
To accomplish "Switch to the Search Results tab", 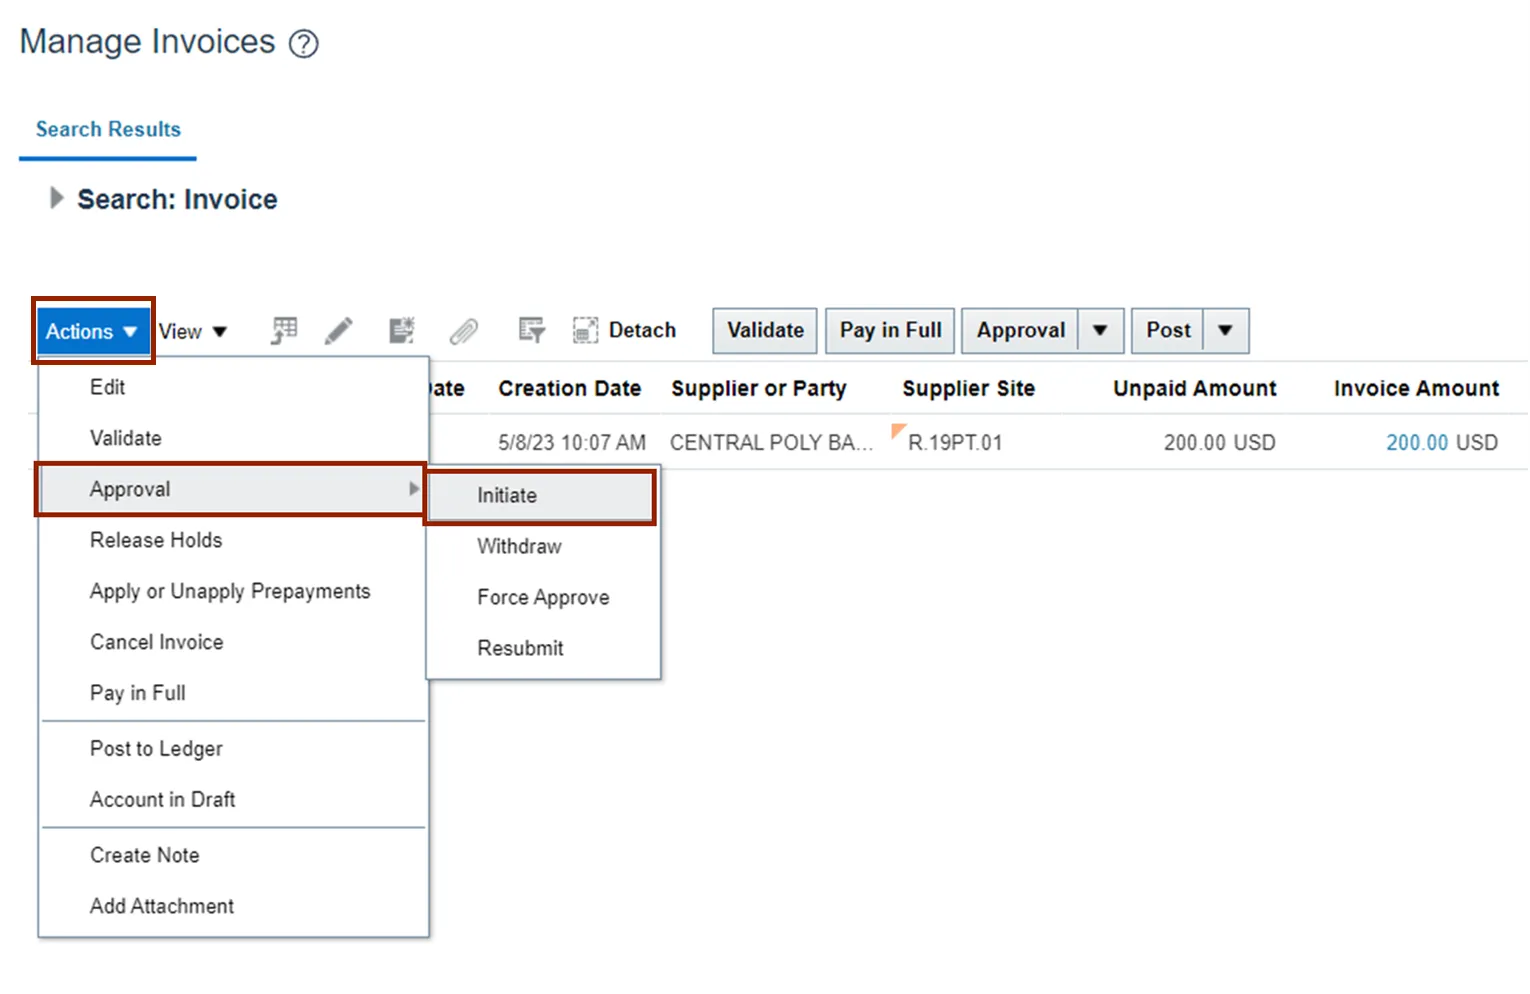I will tap(108, 129).
